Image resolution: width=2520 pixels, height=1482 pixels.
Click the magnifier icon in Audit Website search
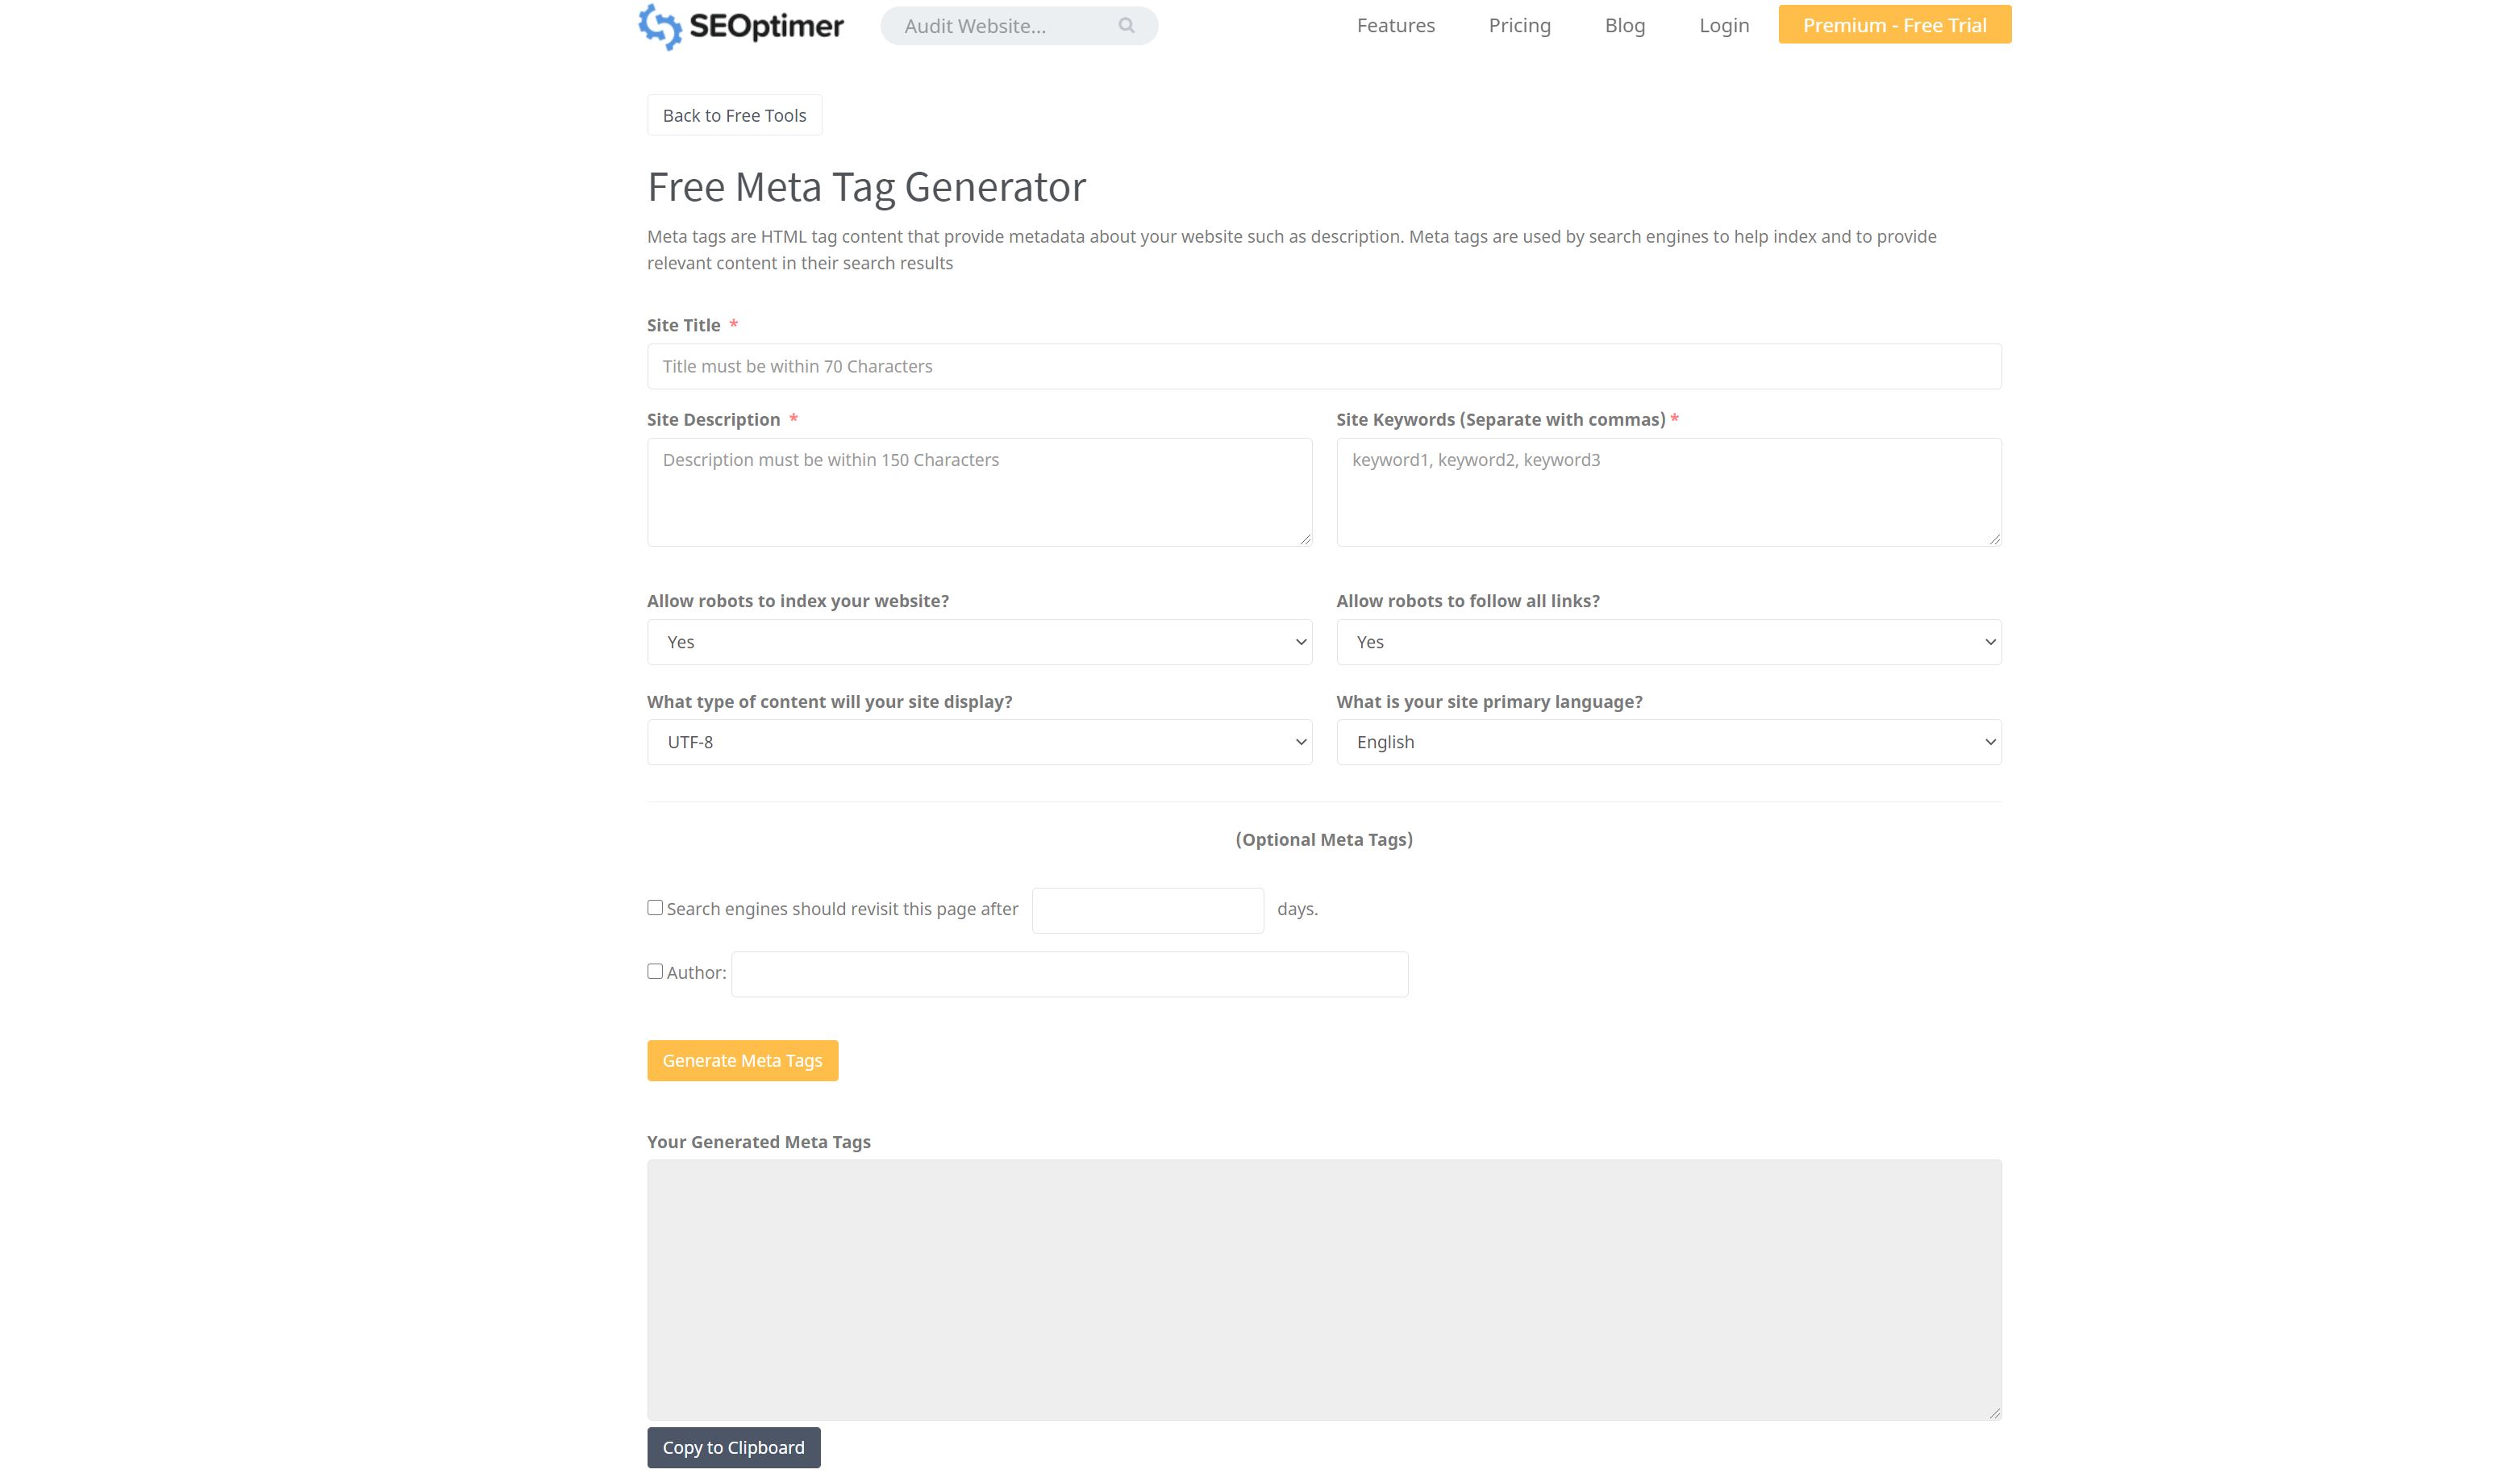pyautogui.click(x=1127, y=26)
